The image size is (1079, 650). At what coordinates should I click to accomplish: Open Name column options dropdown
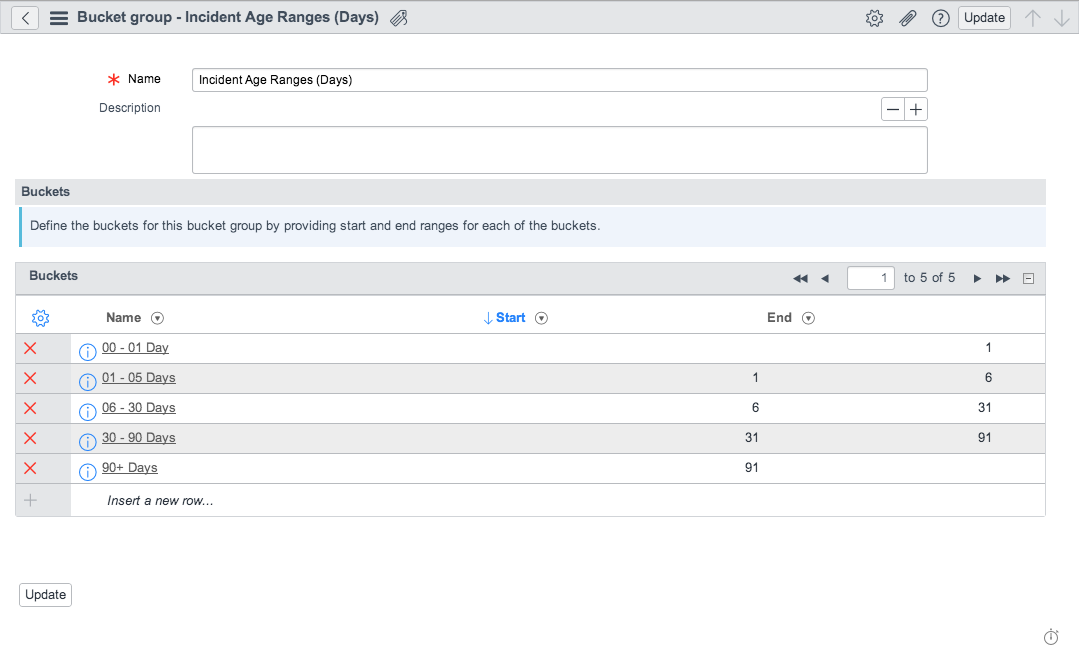point(158,318)
